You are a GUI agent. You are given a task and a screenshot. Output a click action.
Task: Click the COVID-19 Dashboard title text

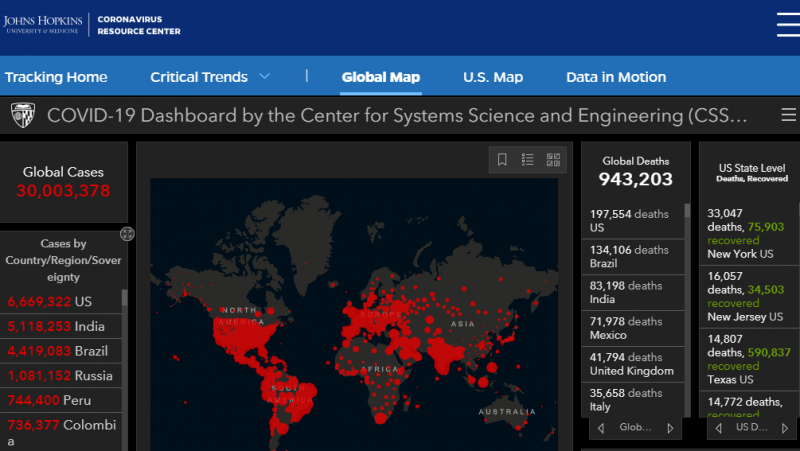[397, 115]
